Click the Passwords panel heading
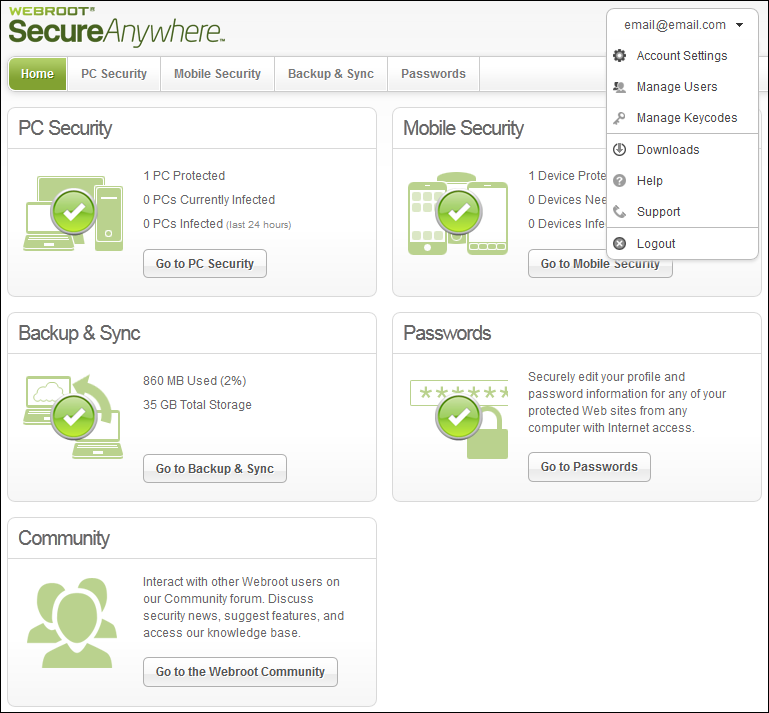Viewport: 769px width, 713px height. tap(447, 333)
